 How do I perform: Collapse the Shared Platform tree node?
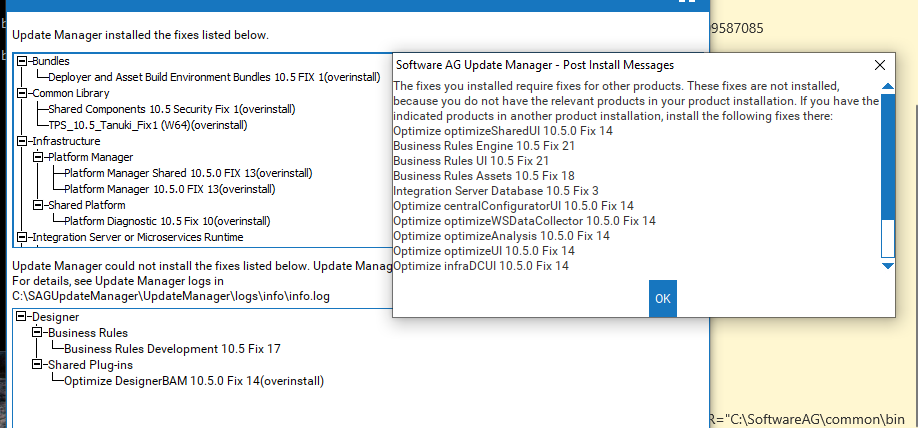click(38, 205)
